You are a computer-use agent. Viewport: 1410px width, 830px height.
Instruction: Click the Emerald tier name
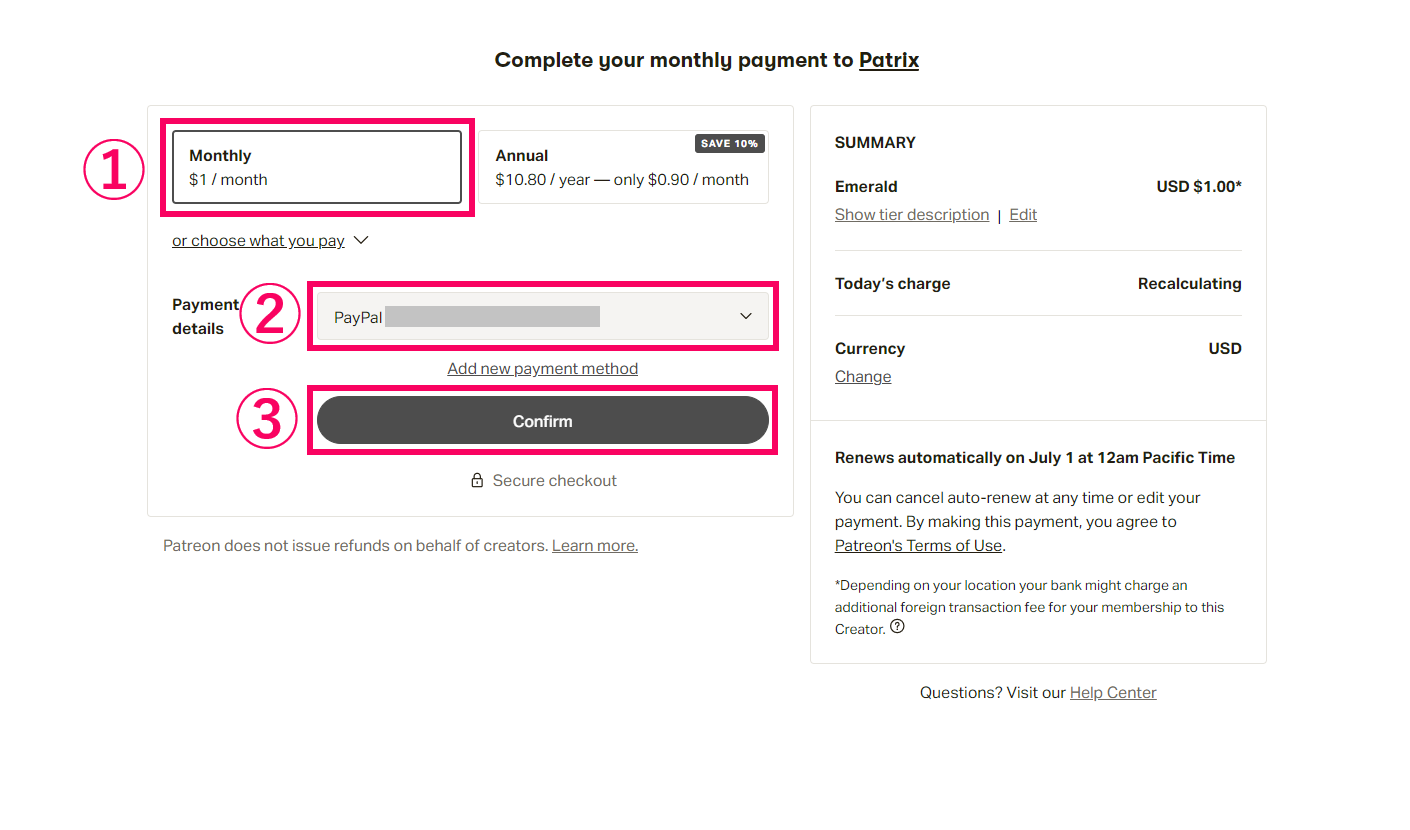pyautogui.click(x=866, y=187)
